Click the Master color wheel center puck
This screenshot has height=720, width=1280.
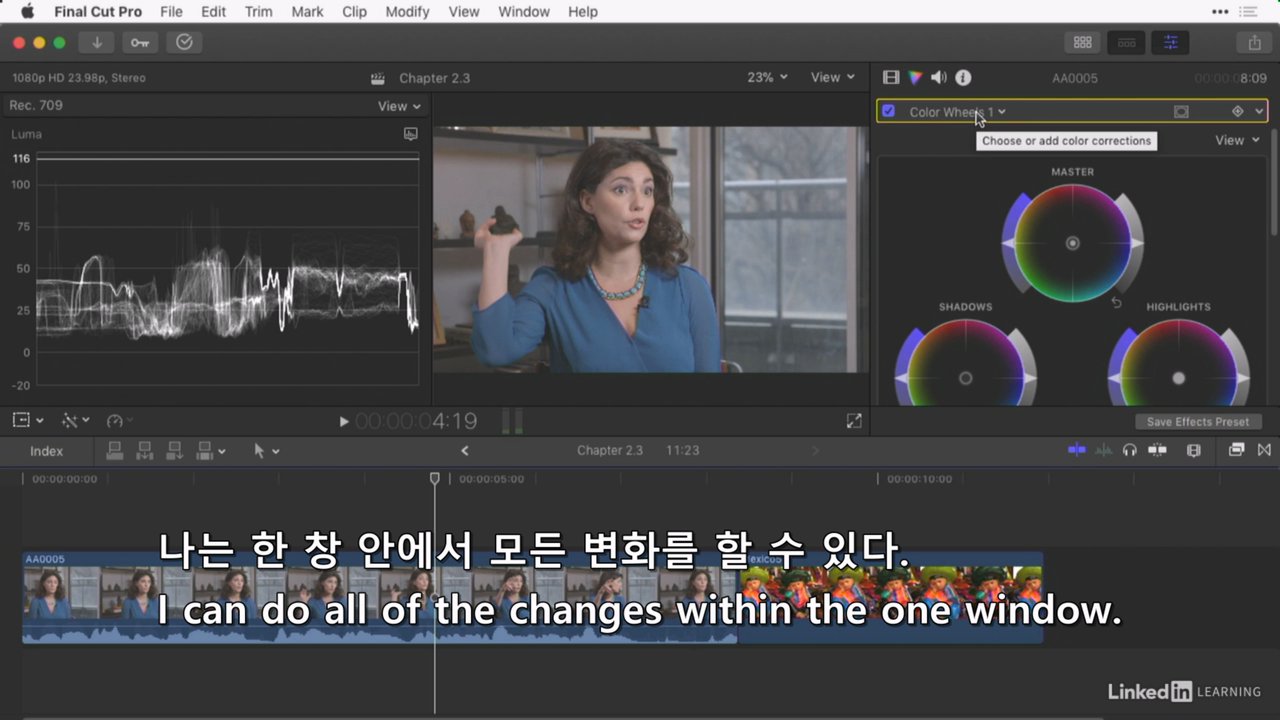pos(1072,243)
